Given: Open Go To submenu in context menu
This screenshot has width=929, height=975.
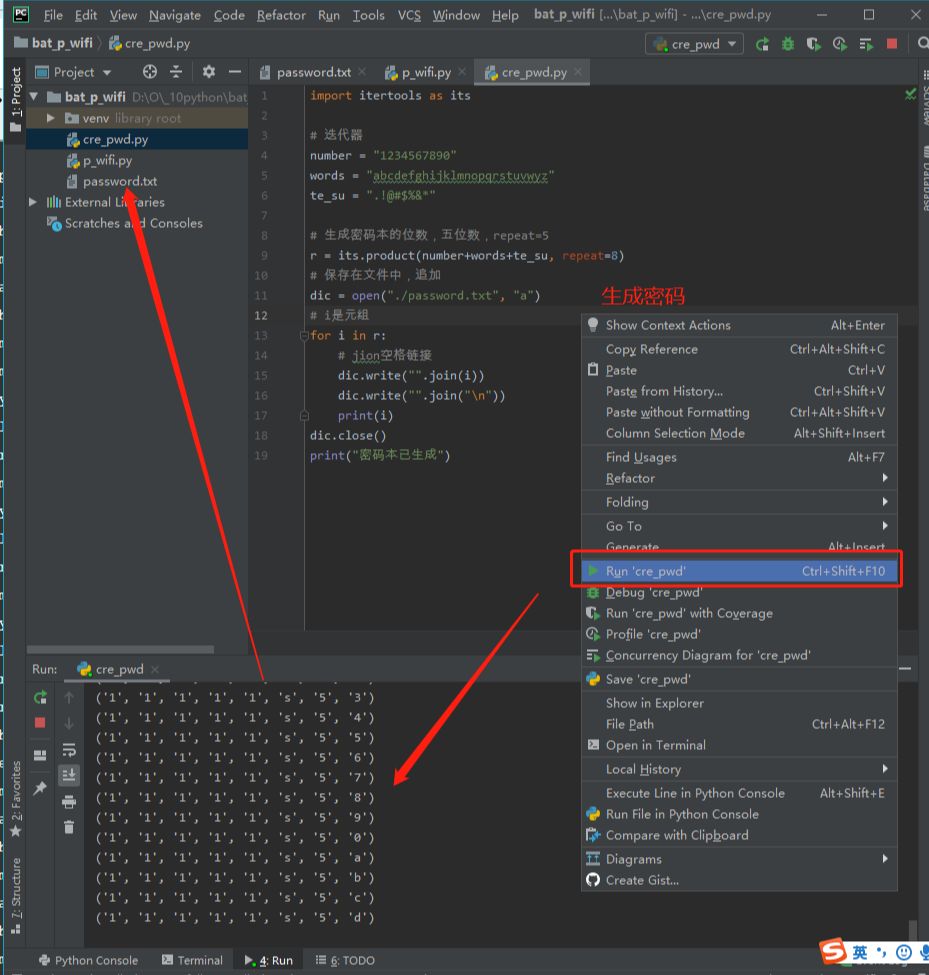Looking at the screenshot, I should (x=739, y=526).
